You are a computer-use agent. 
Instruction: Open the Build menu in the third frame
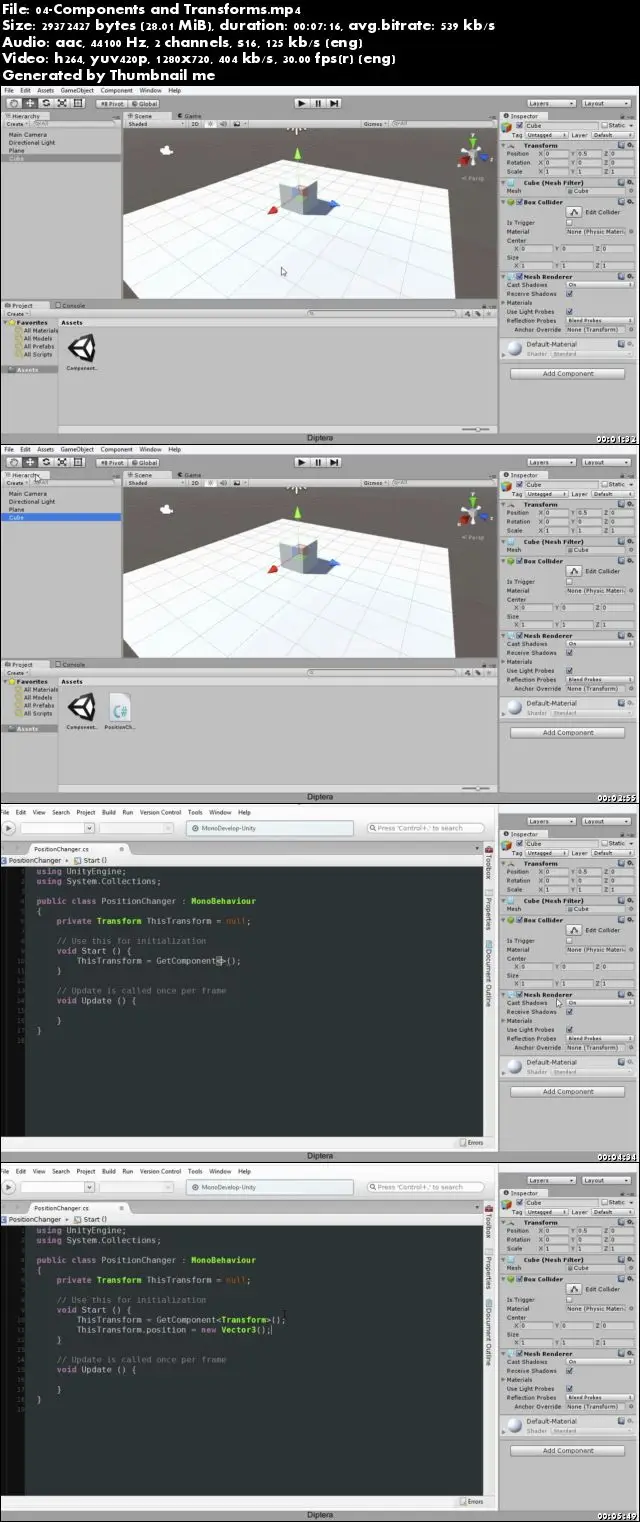pos(108,812)
